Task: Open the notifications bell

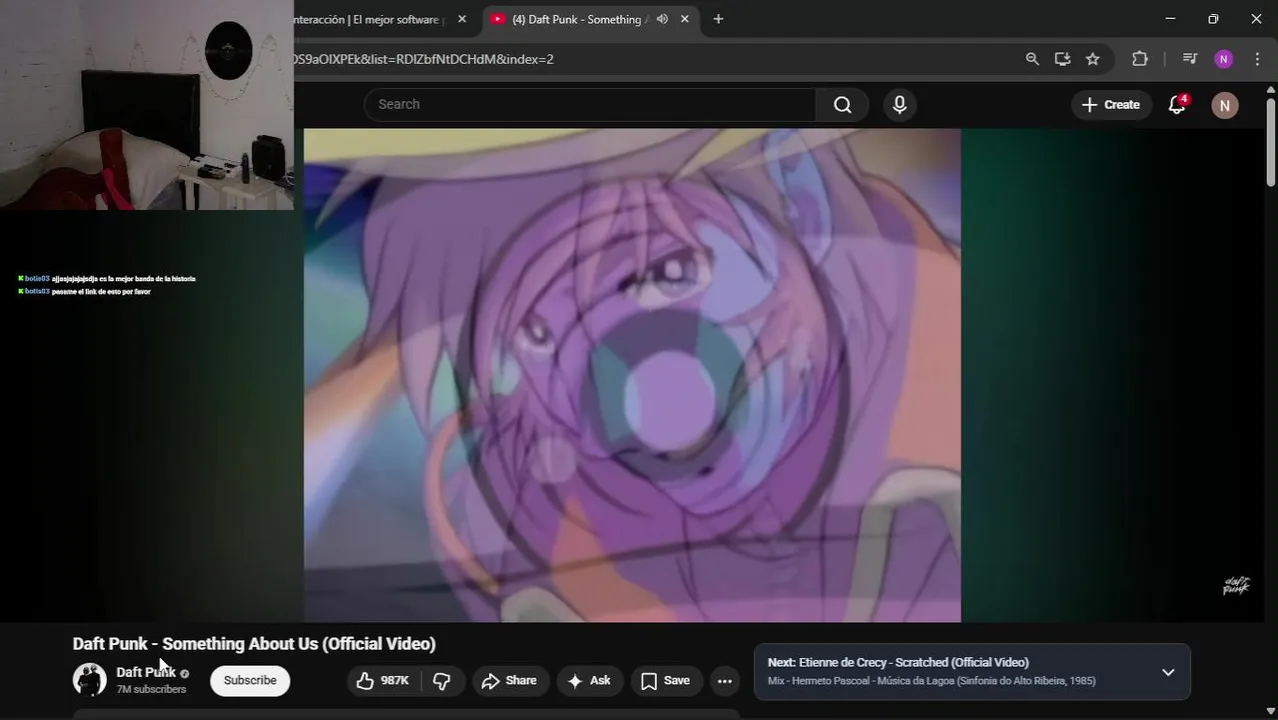Action: [1177, 105]
